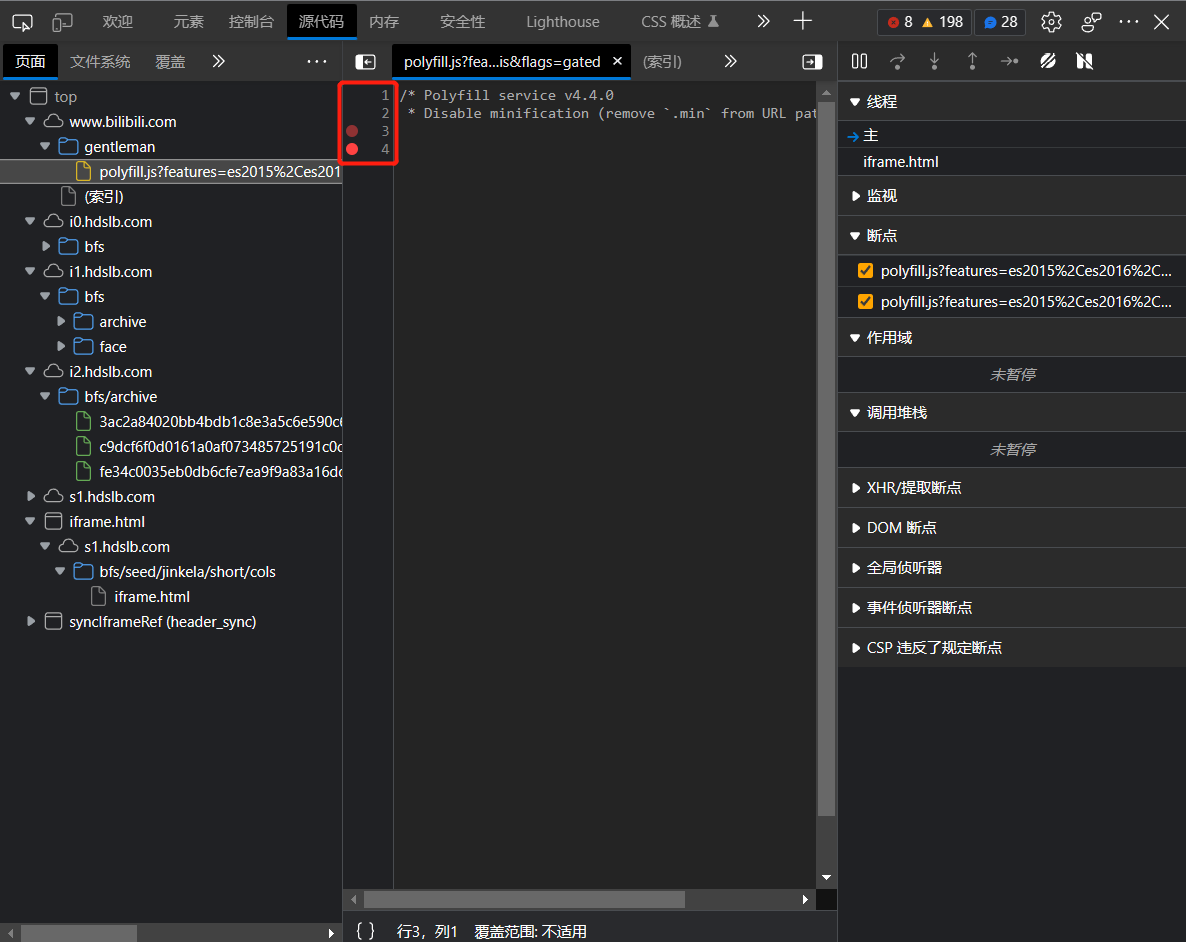The height and width of the screenshot is (942, 1186).
Task: Open the (索引) file in the tree
Action: 103,197
